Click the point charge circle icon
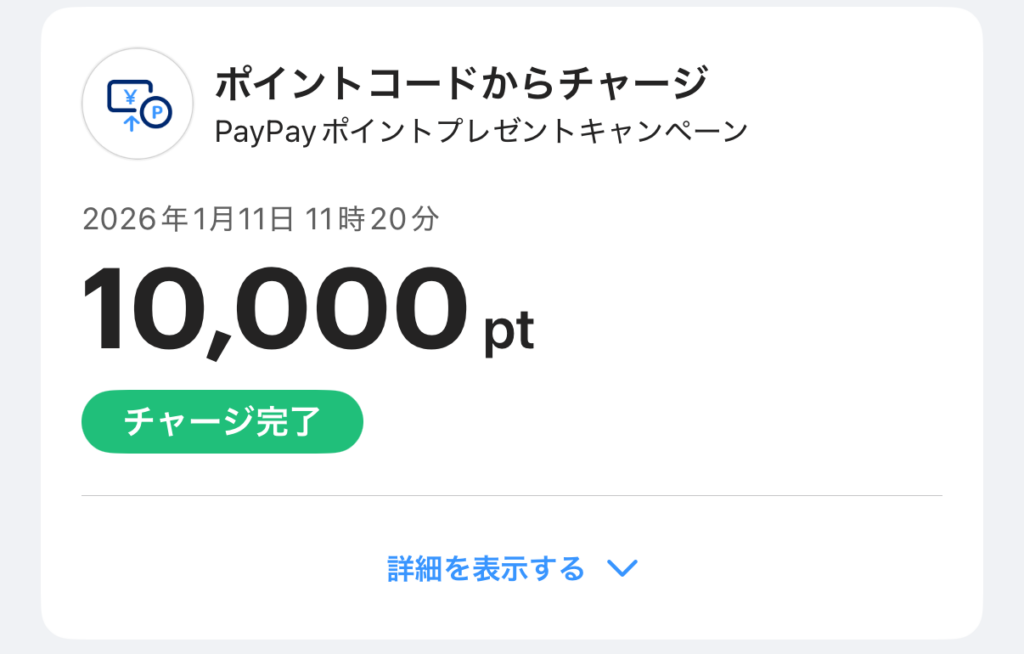1024x654 pixels. coord(137,103)
